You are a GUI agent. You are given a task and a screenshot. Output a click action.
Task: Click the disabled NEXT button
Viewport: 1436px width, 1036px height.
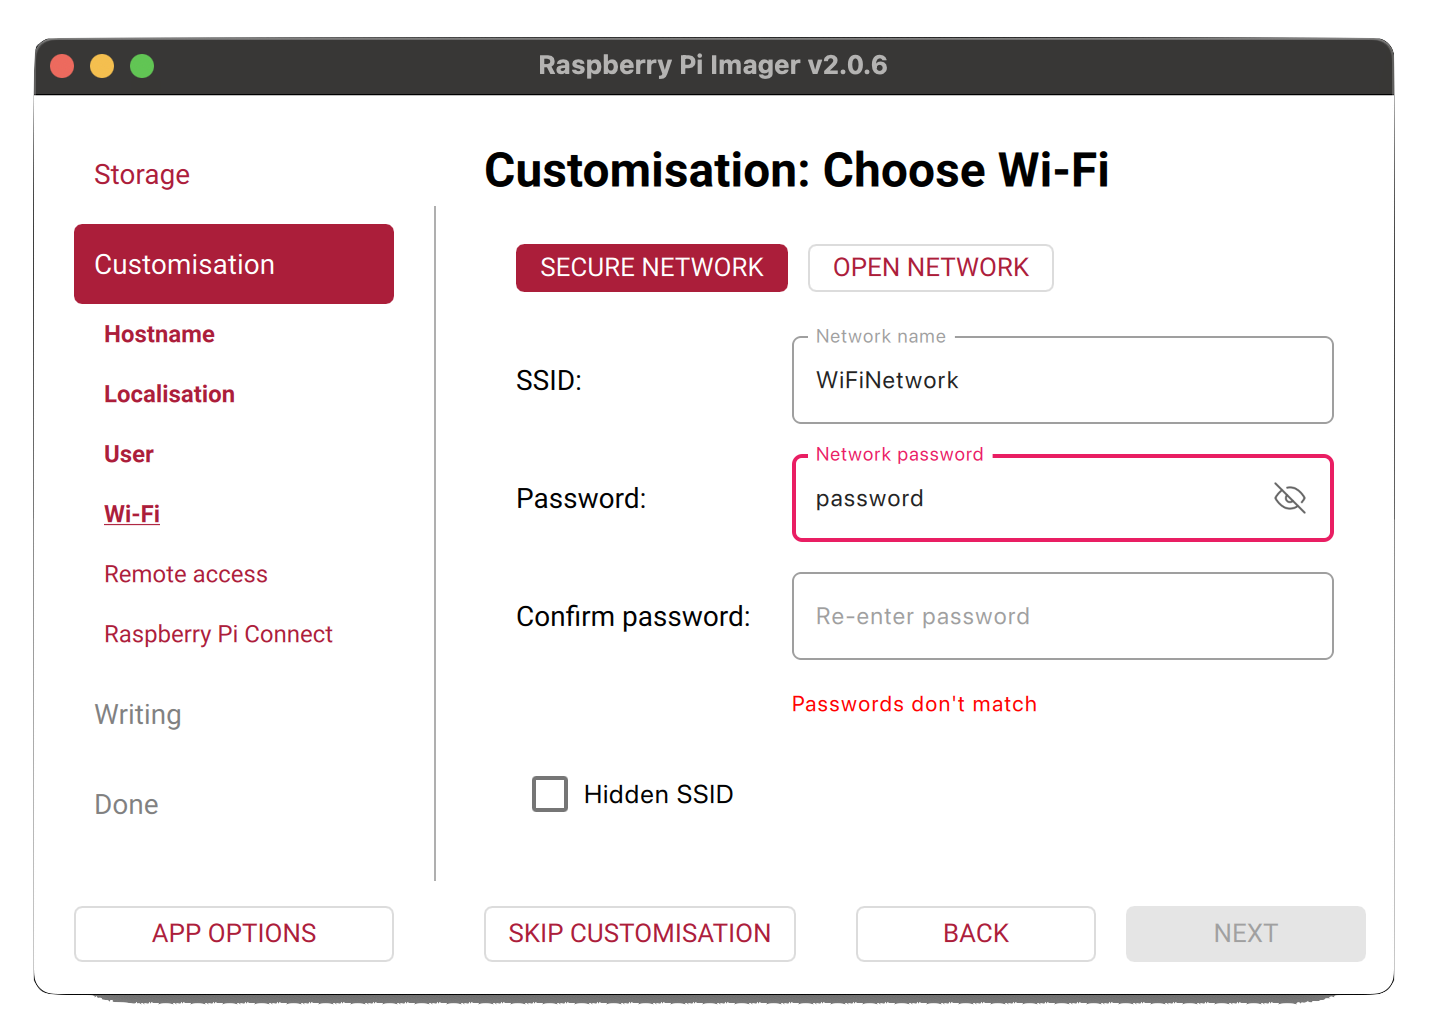[x=1245, y=933]
